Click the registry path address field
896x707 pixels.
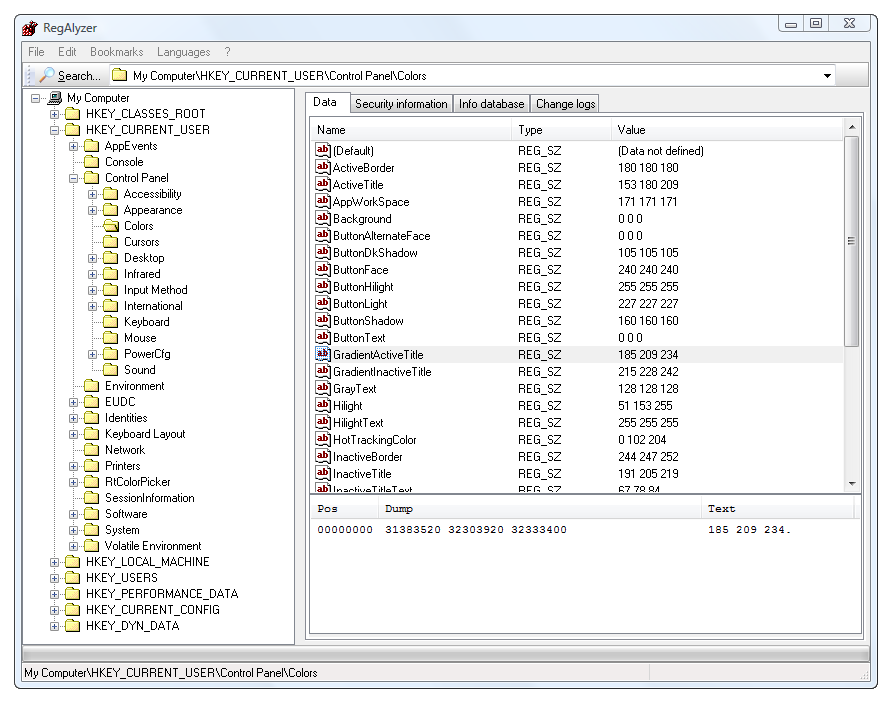[x=472, y=75]
